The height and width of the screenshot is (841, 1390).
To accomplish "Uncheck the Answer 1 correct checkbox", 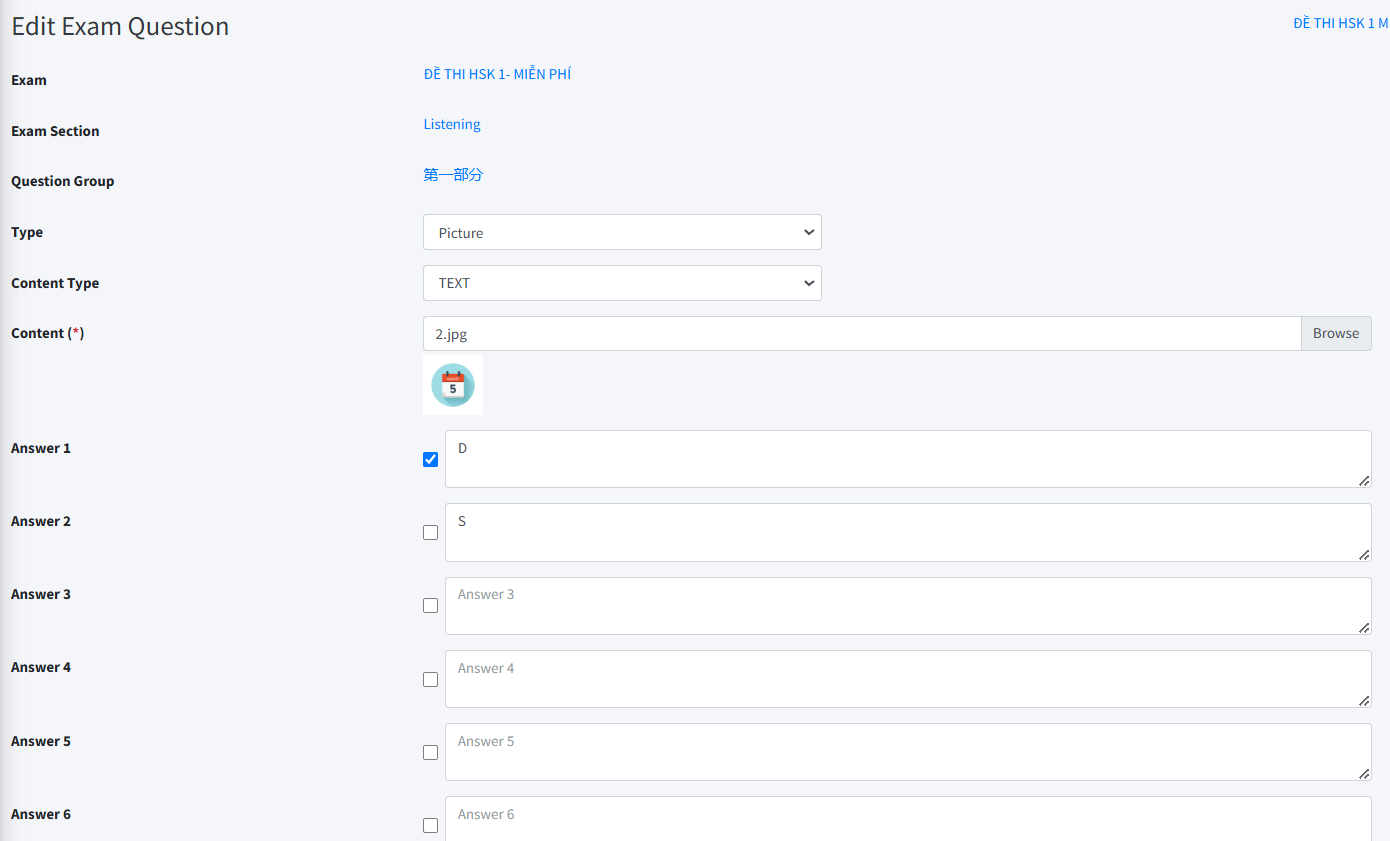I will 430,460.
